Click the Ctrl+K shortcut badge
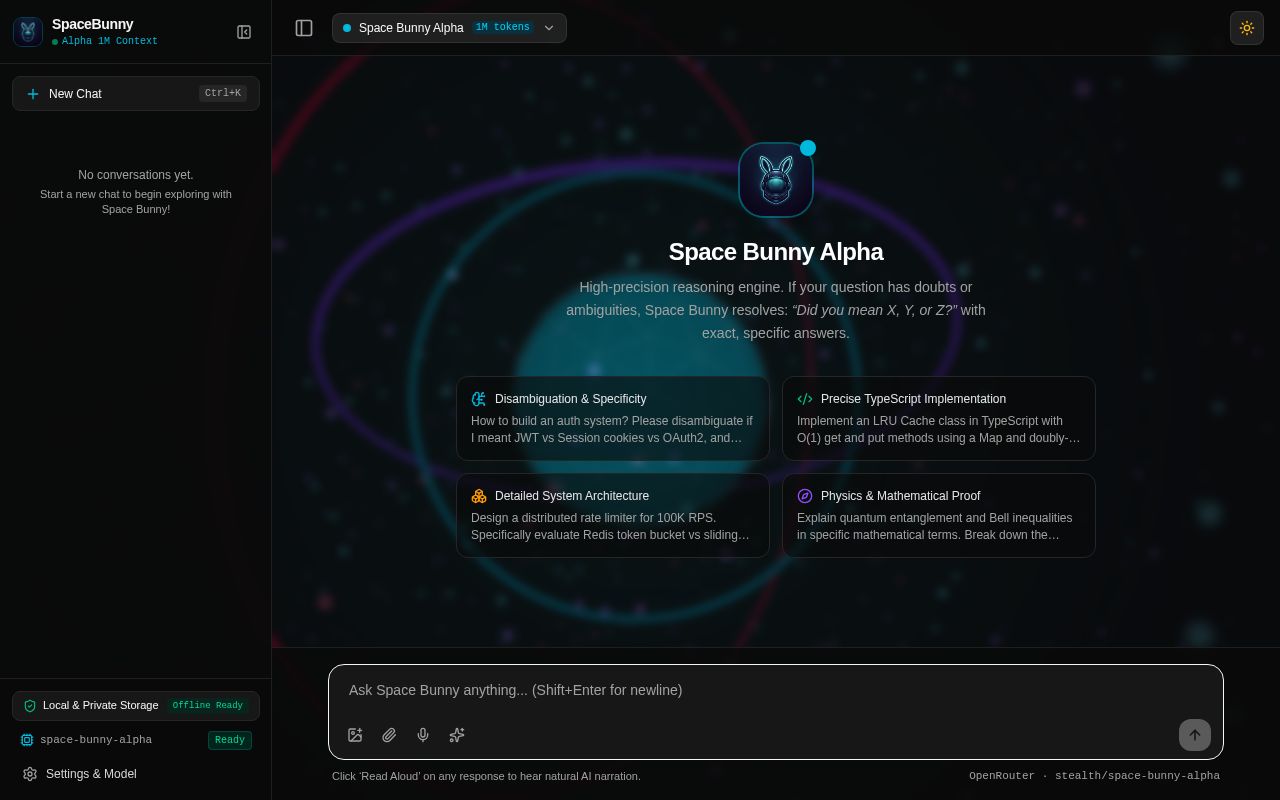The image size is (1280, 800). click(x=223, y=93)
